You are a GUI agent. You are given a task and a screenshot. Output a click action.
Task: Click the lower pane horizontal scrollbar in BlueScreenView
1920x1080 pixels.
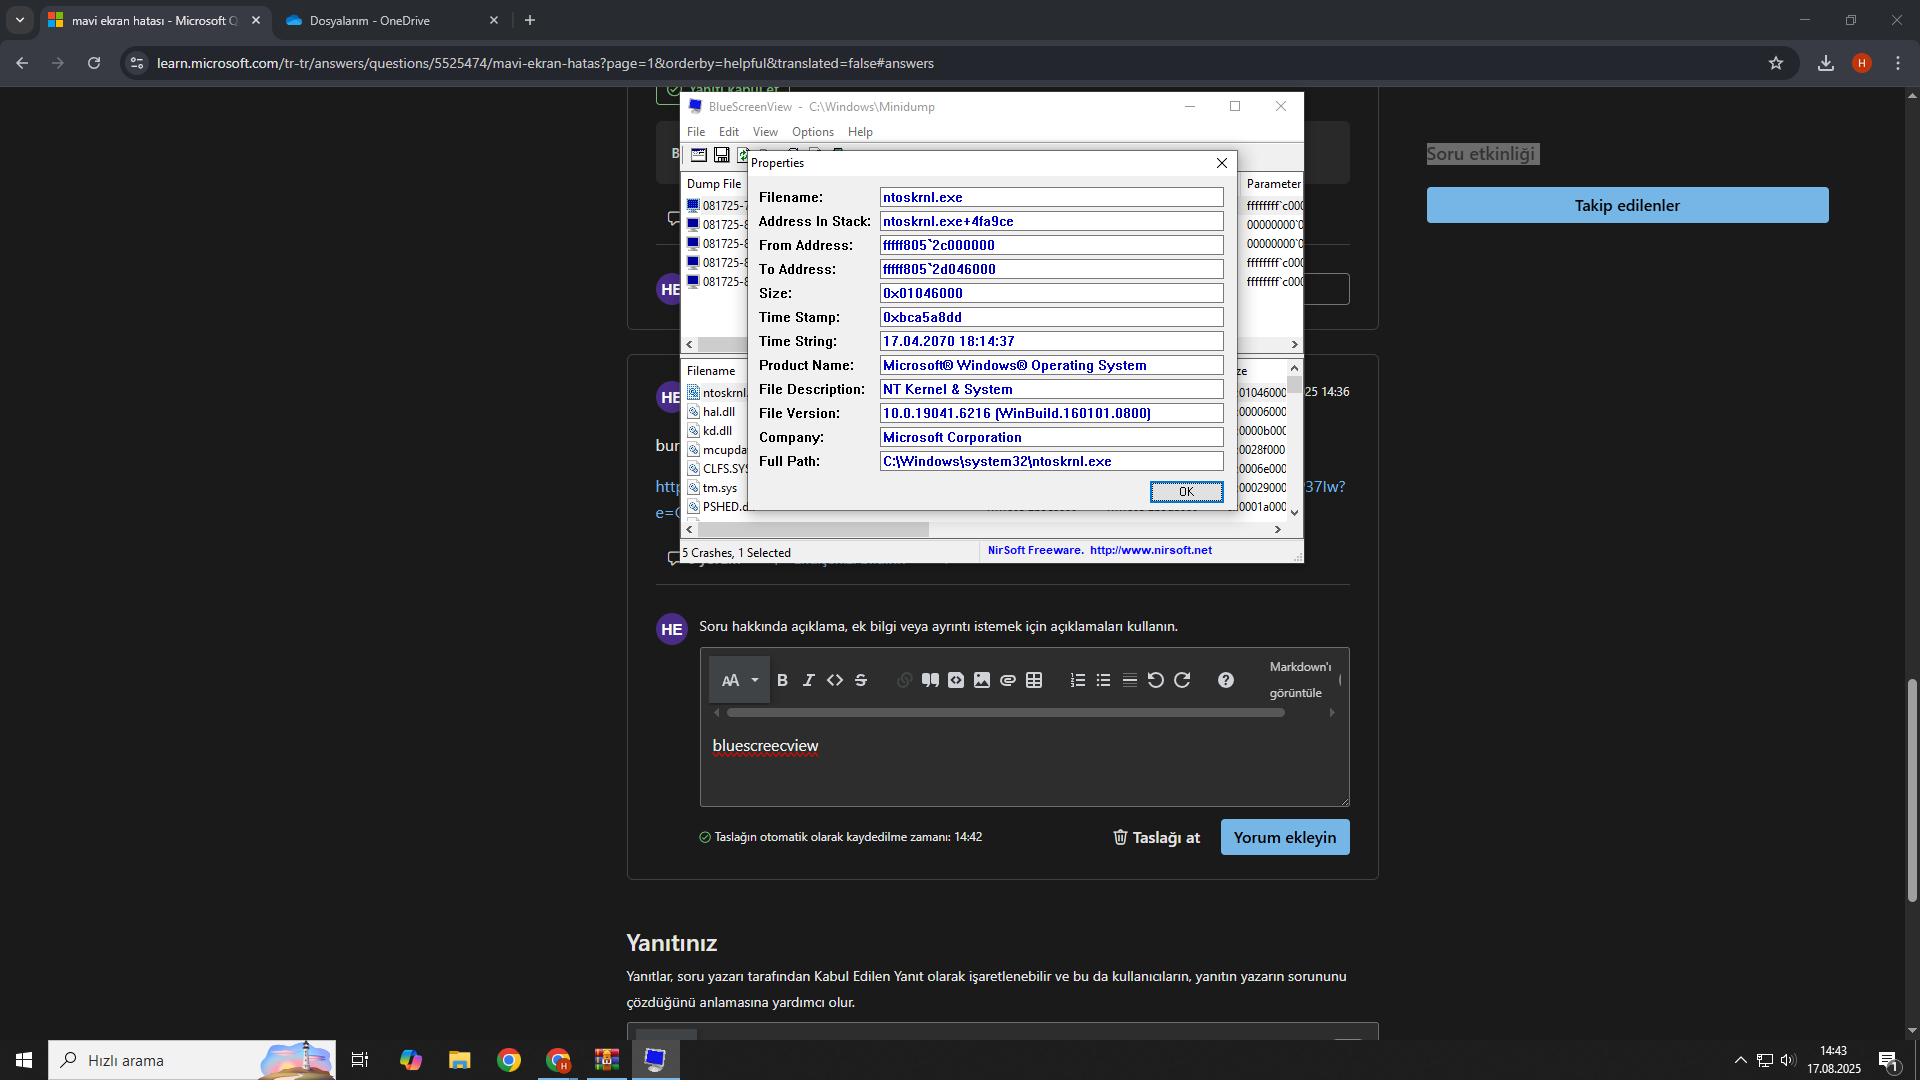click(812, 529)
